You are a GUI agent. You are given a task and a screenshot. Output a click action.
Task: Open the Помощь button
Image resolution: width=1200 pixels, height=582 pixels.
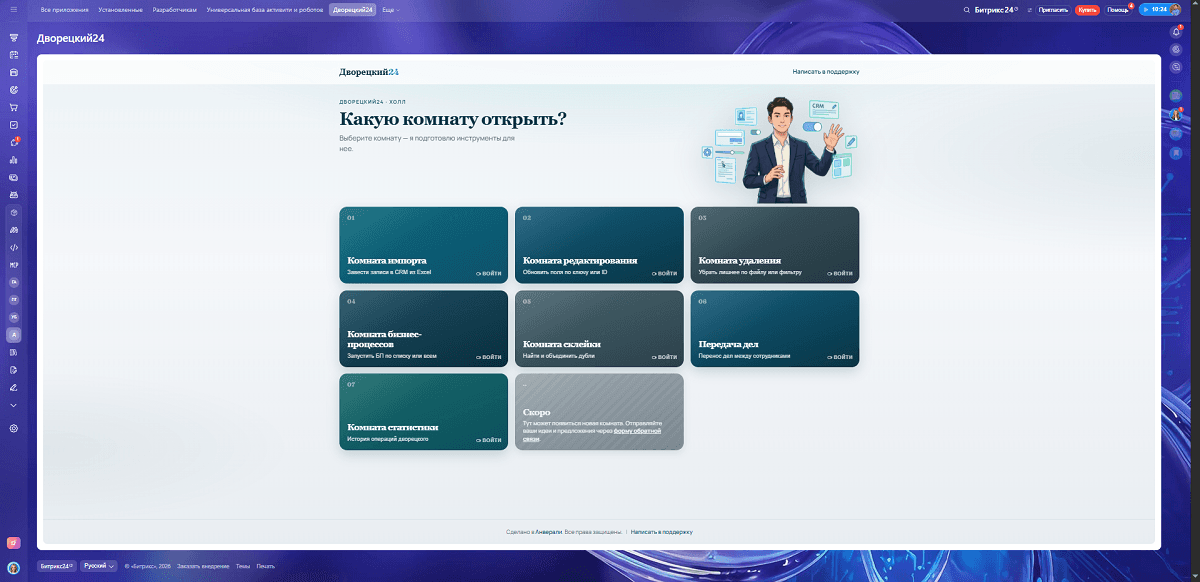tap(1117, 10)
